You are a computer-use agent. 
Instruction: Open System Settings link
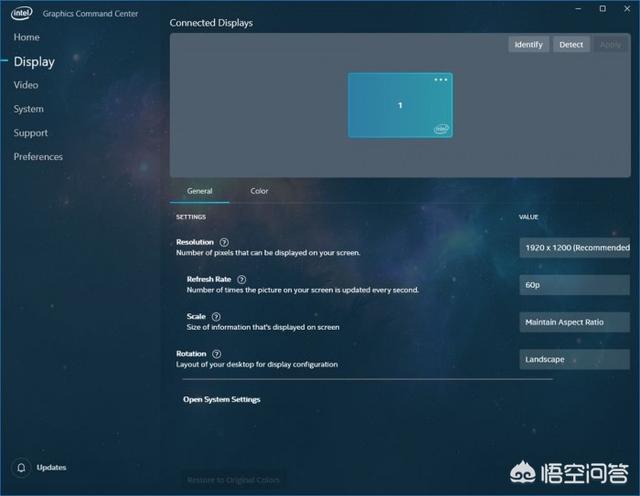coord(222,400)
